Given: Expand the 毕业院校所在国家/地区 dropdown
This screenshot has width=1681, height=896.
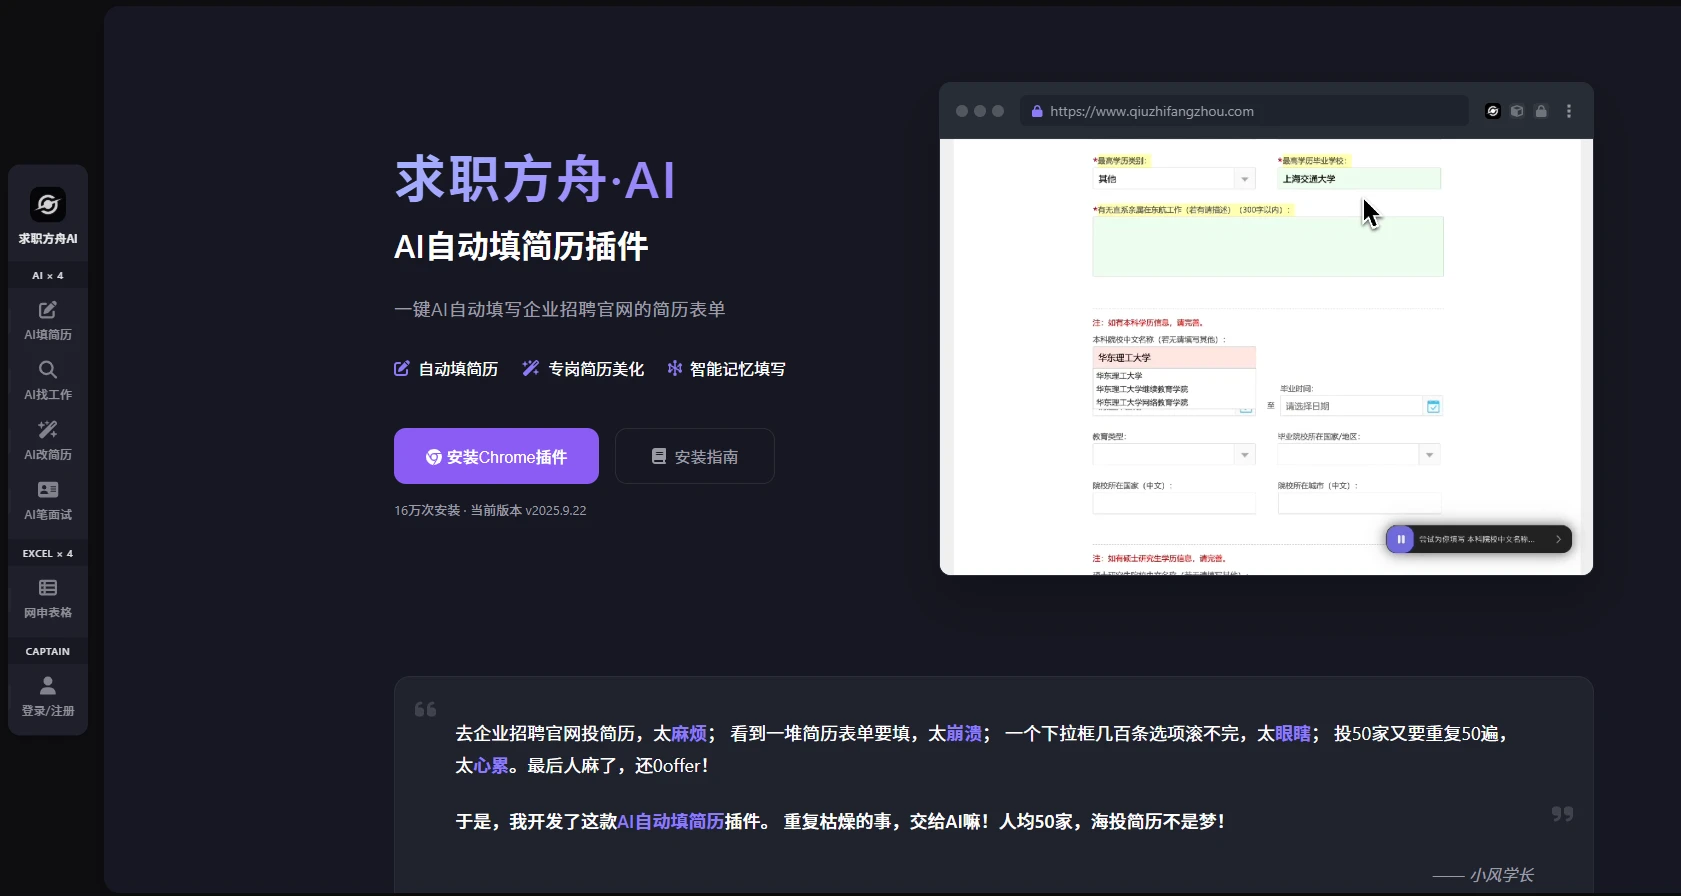Looking at the screenshot, I should (1429, 455).
